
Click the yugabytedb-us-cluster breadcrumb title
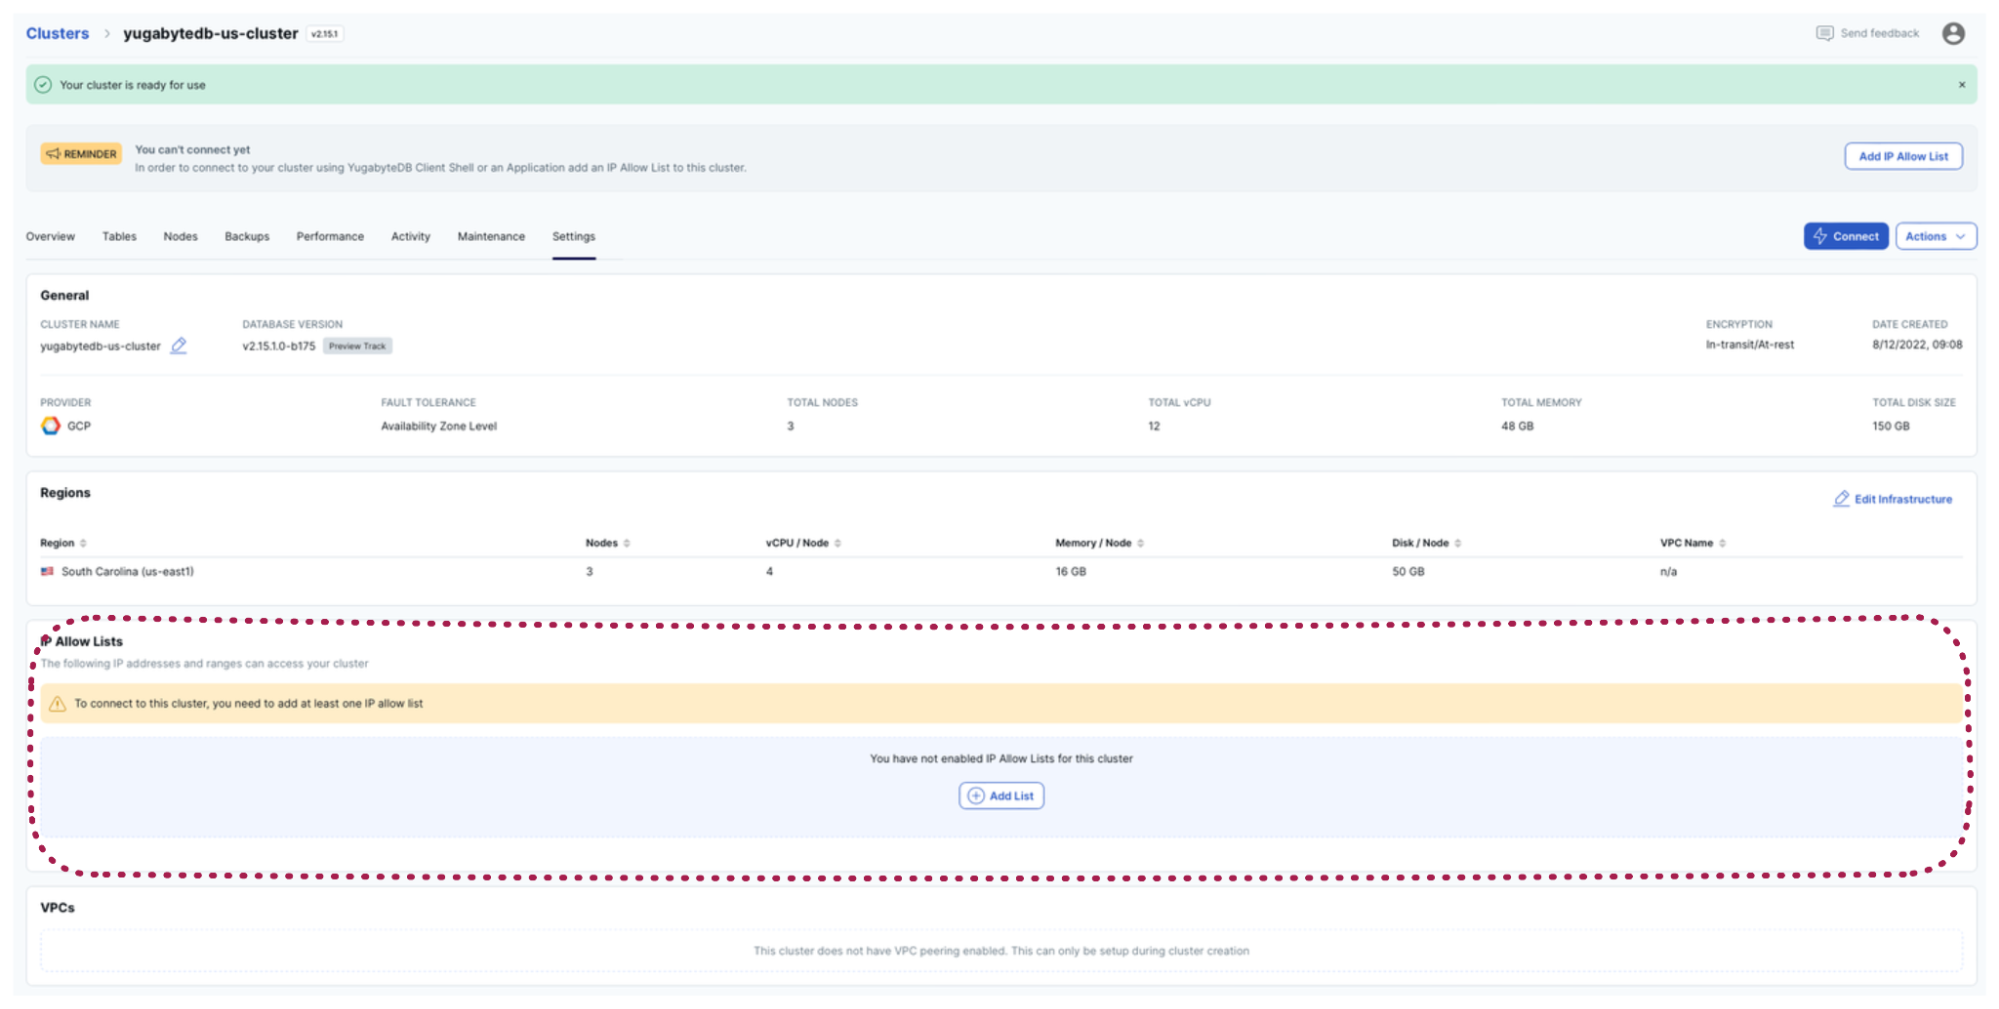pyautogui.click(x=210, y=33)
